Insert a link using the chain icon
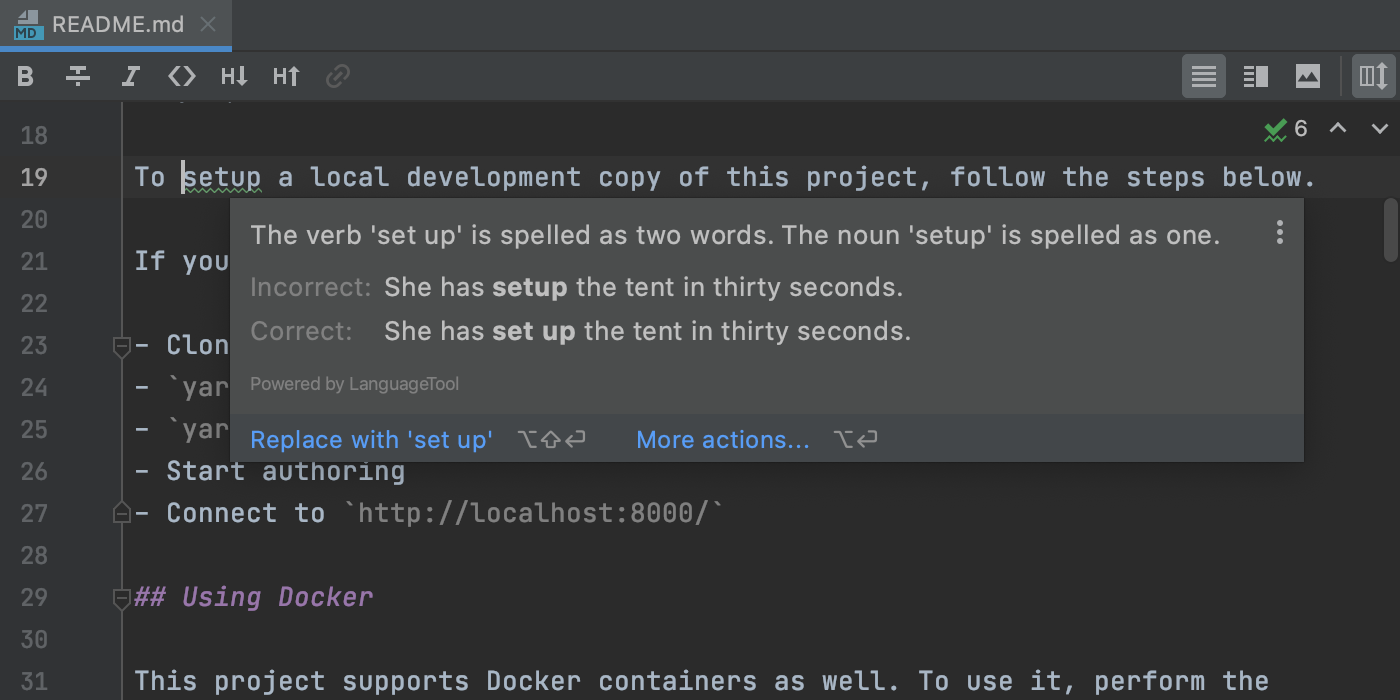 338,76
